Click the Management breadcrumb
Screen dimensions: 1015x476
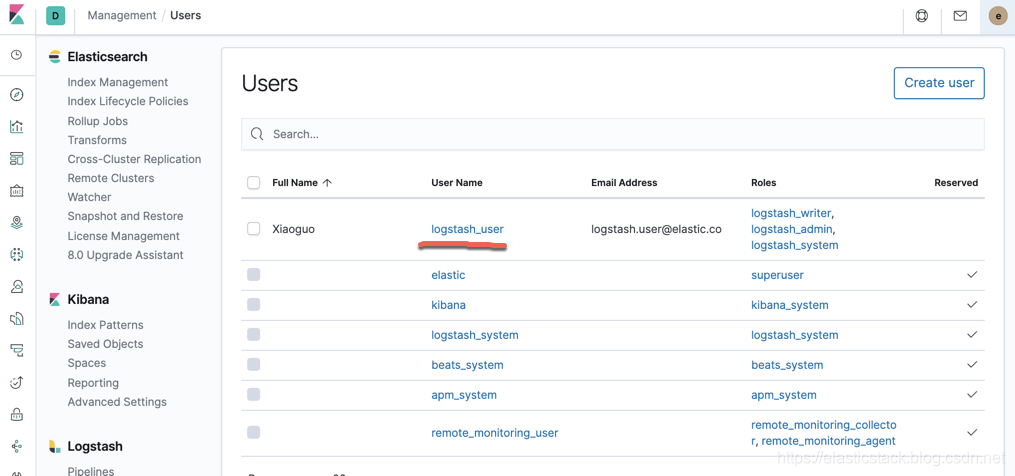(122, 15)
